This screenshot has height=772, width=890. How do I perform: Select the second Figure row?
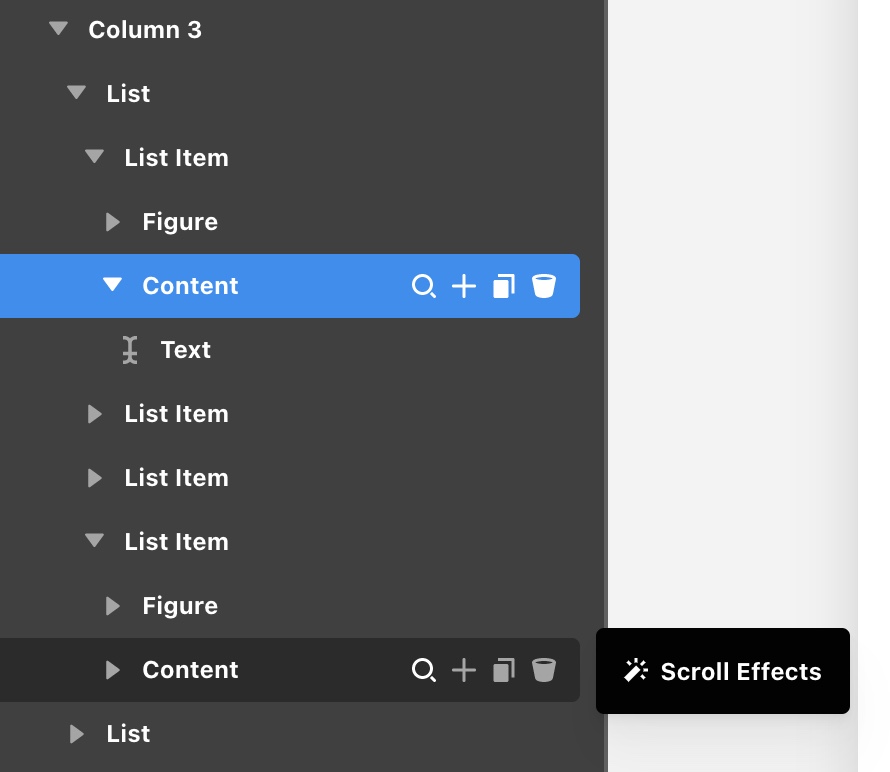(180, 606)
